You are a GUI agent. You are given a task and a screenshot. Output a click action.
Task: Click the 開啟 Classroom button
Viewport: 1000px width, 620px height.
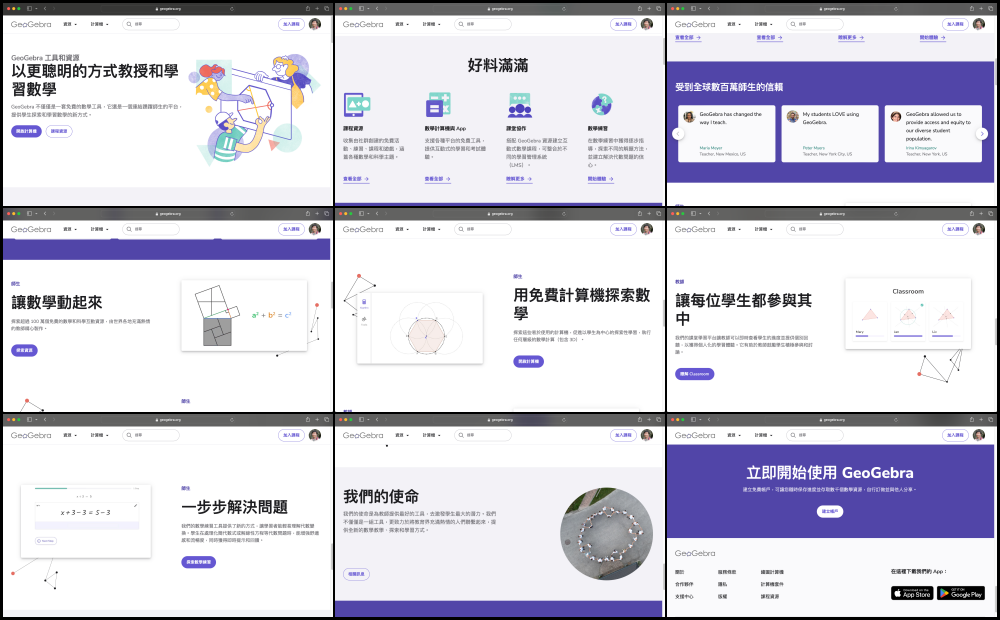tap(694, 374)
